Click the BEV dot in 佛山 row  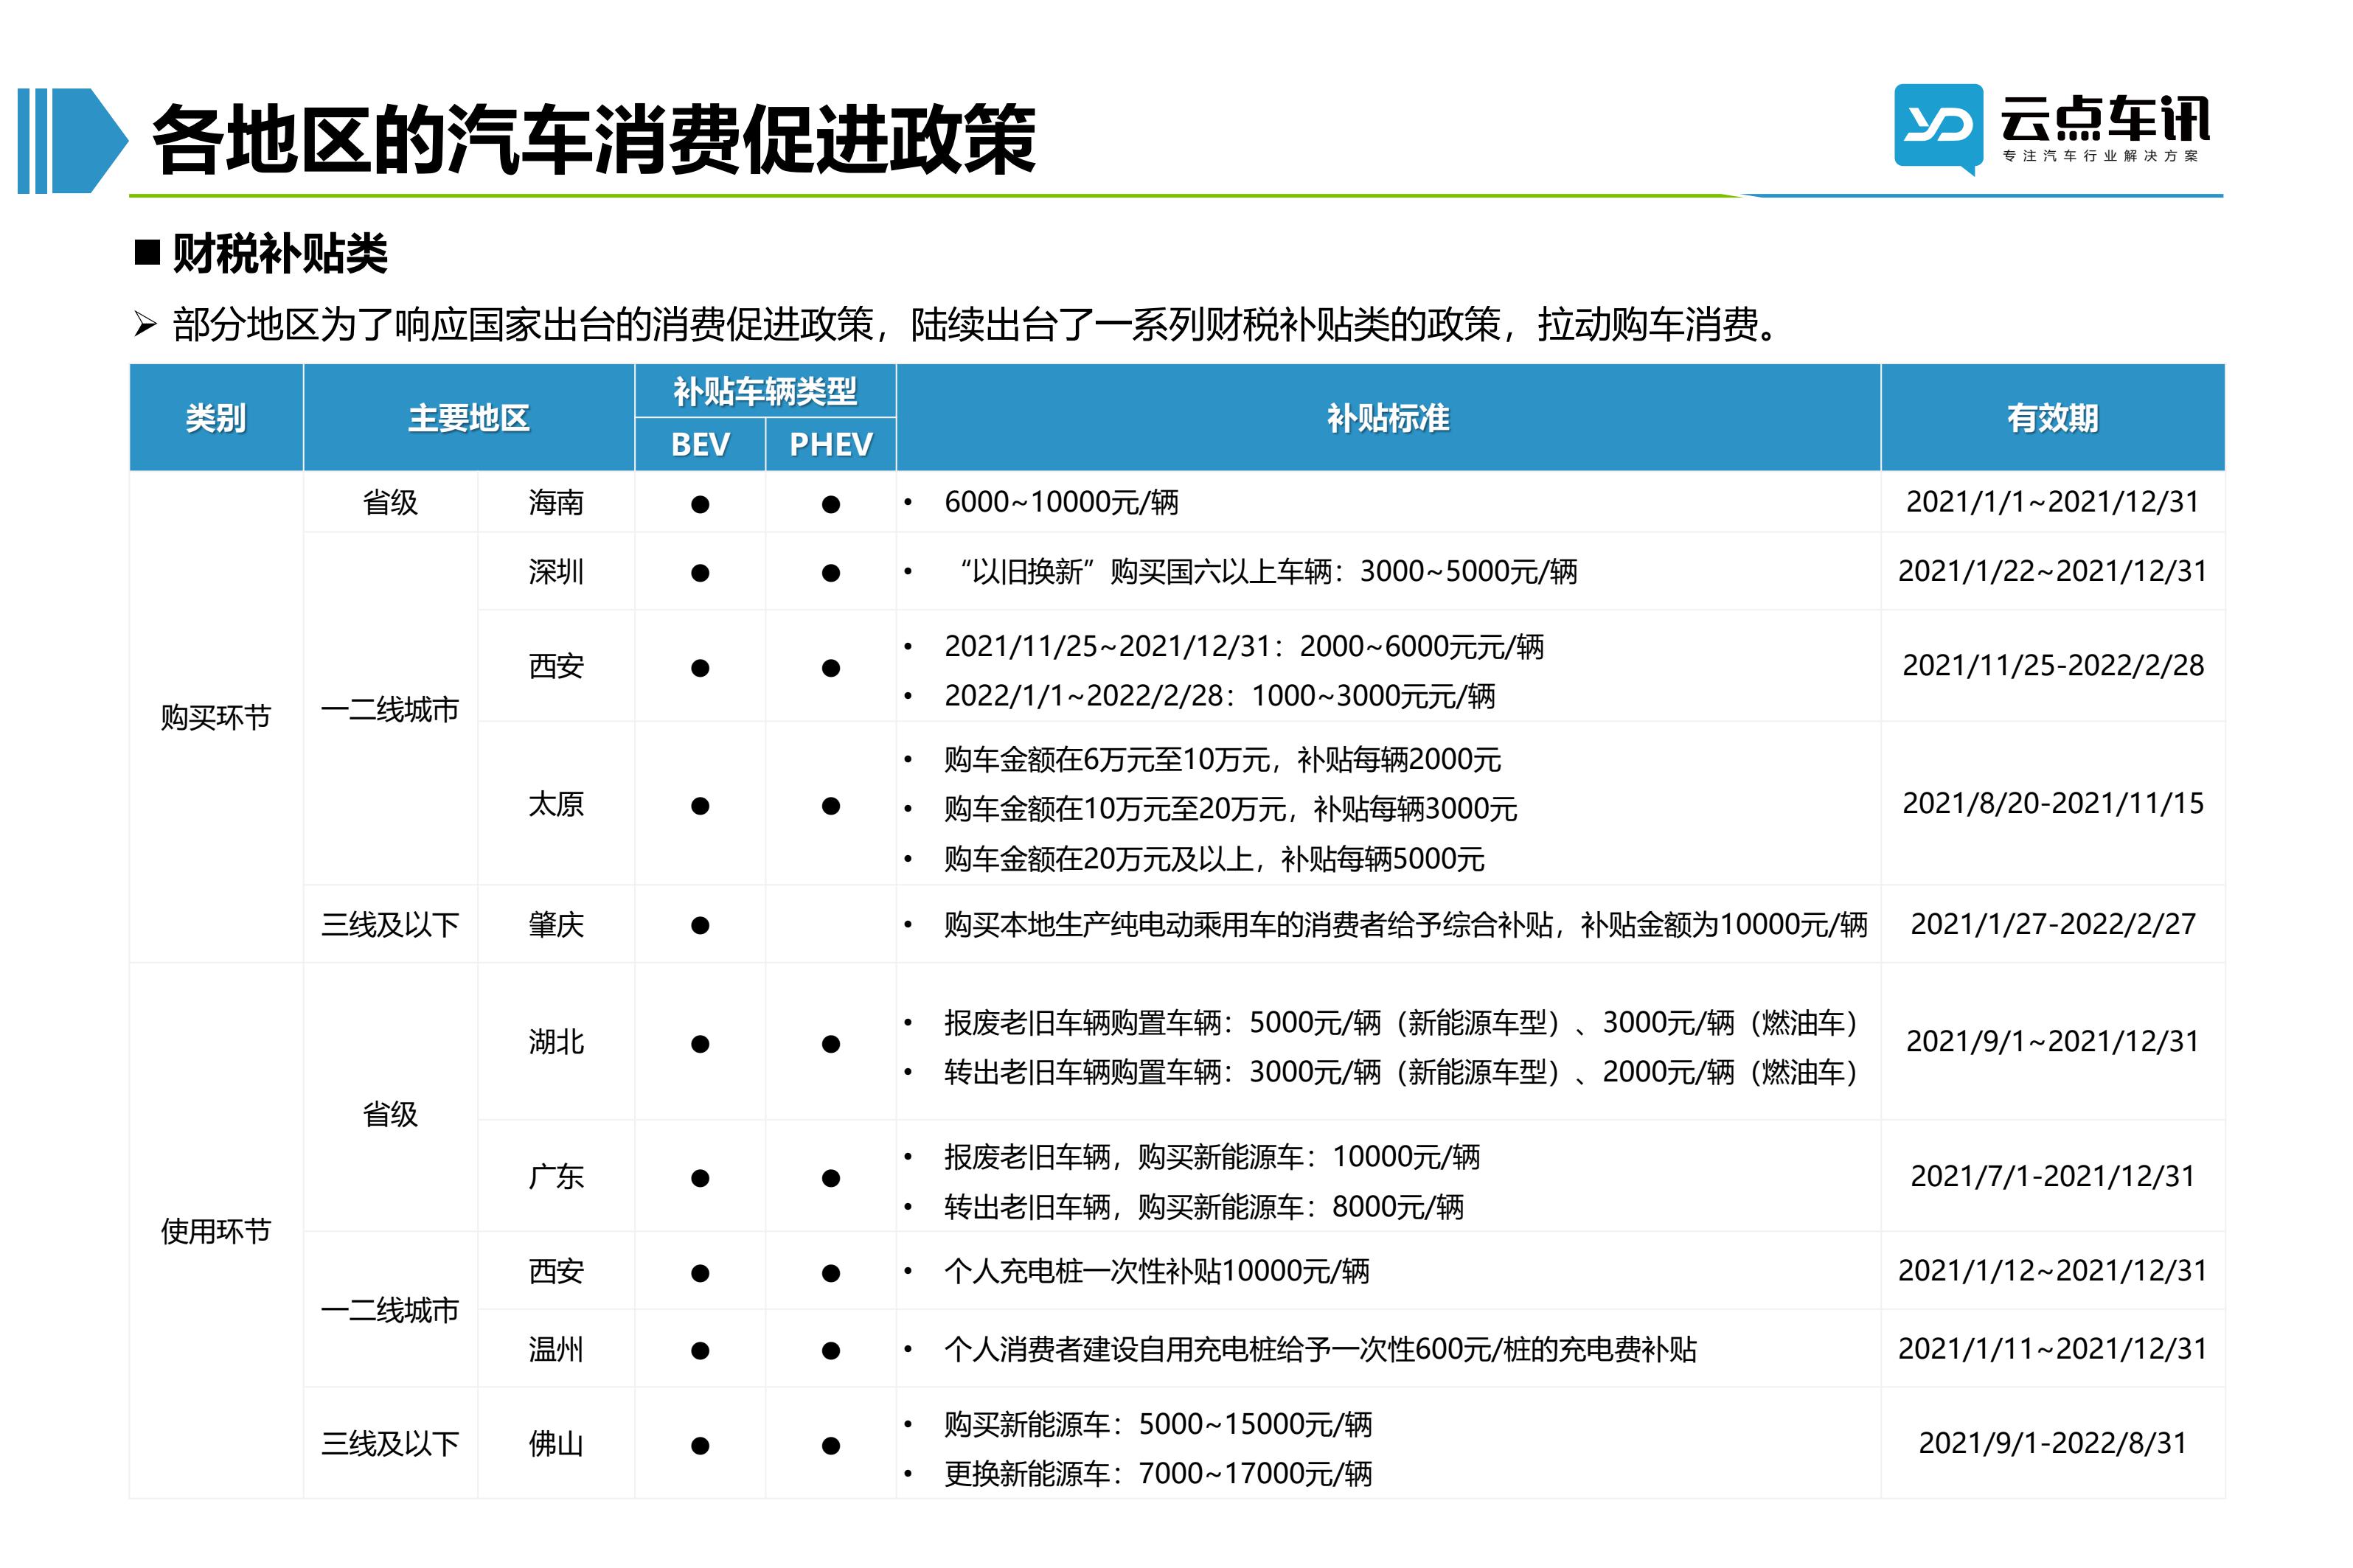point(700,1446)
